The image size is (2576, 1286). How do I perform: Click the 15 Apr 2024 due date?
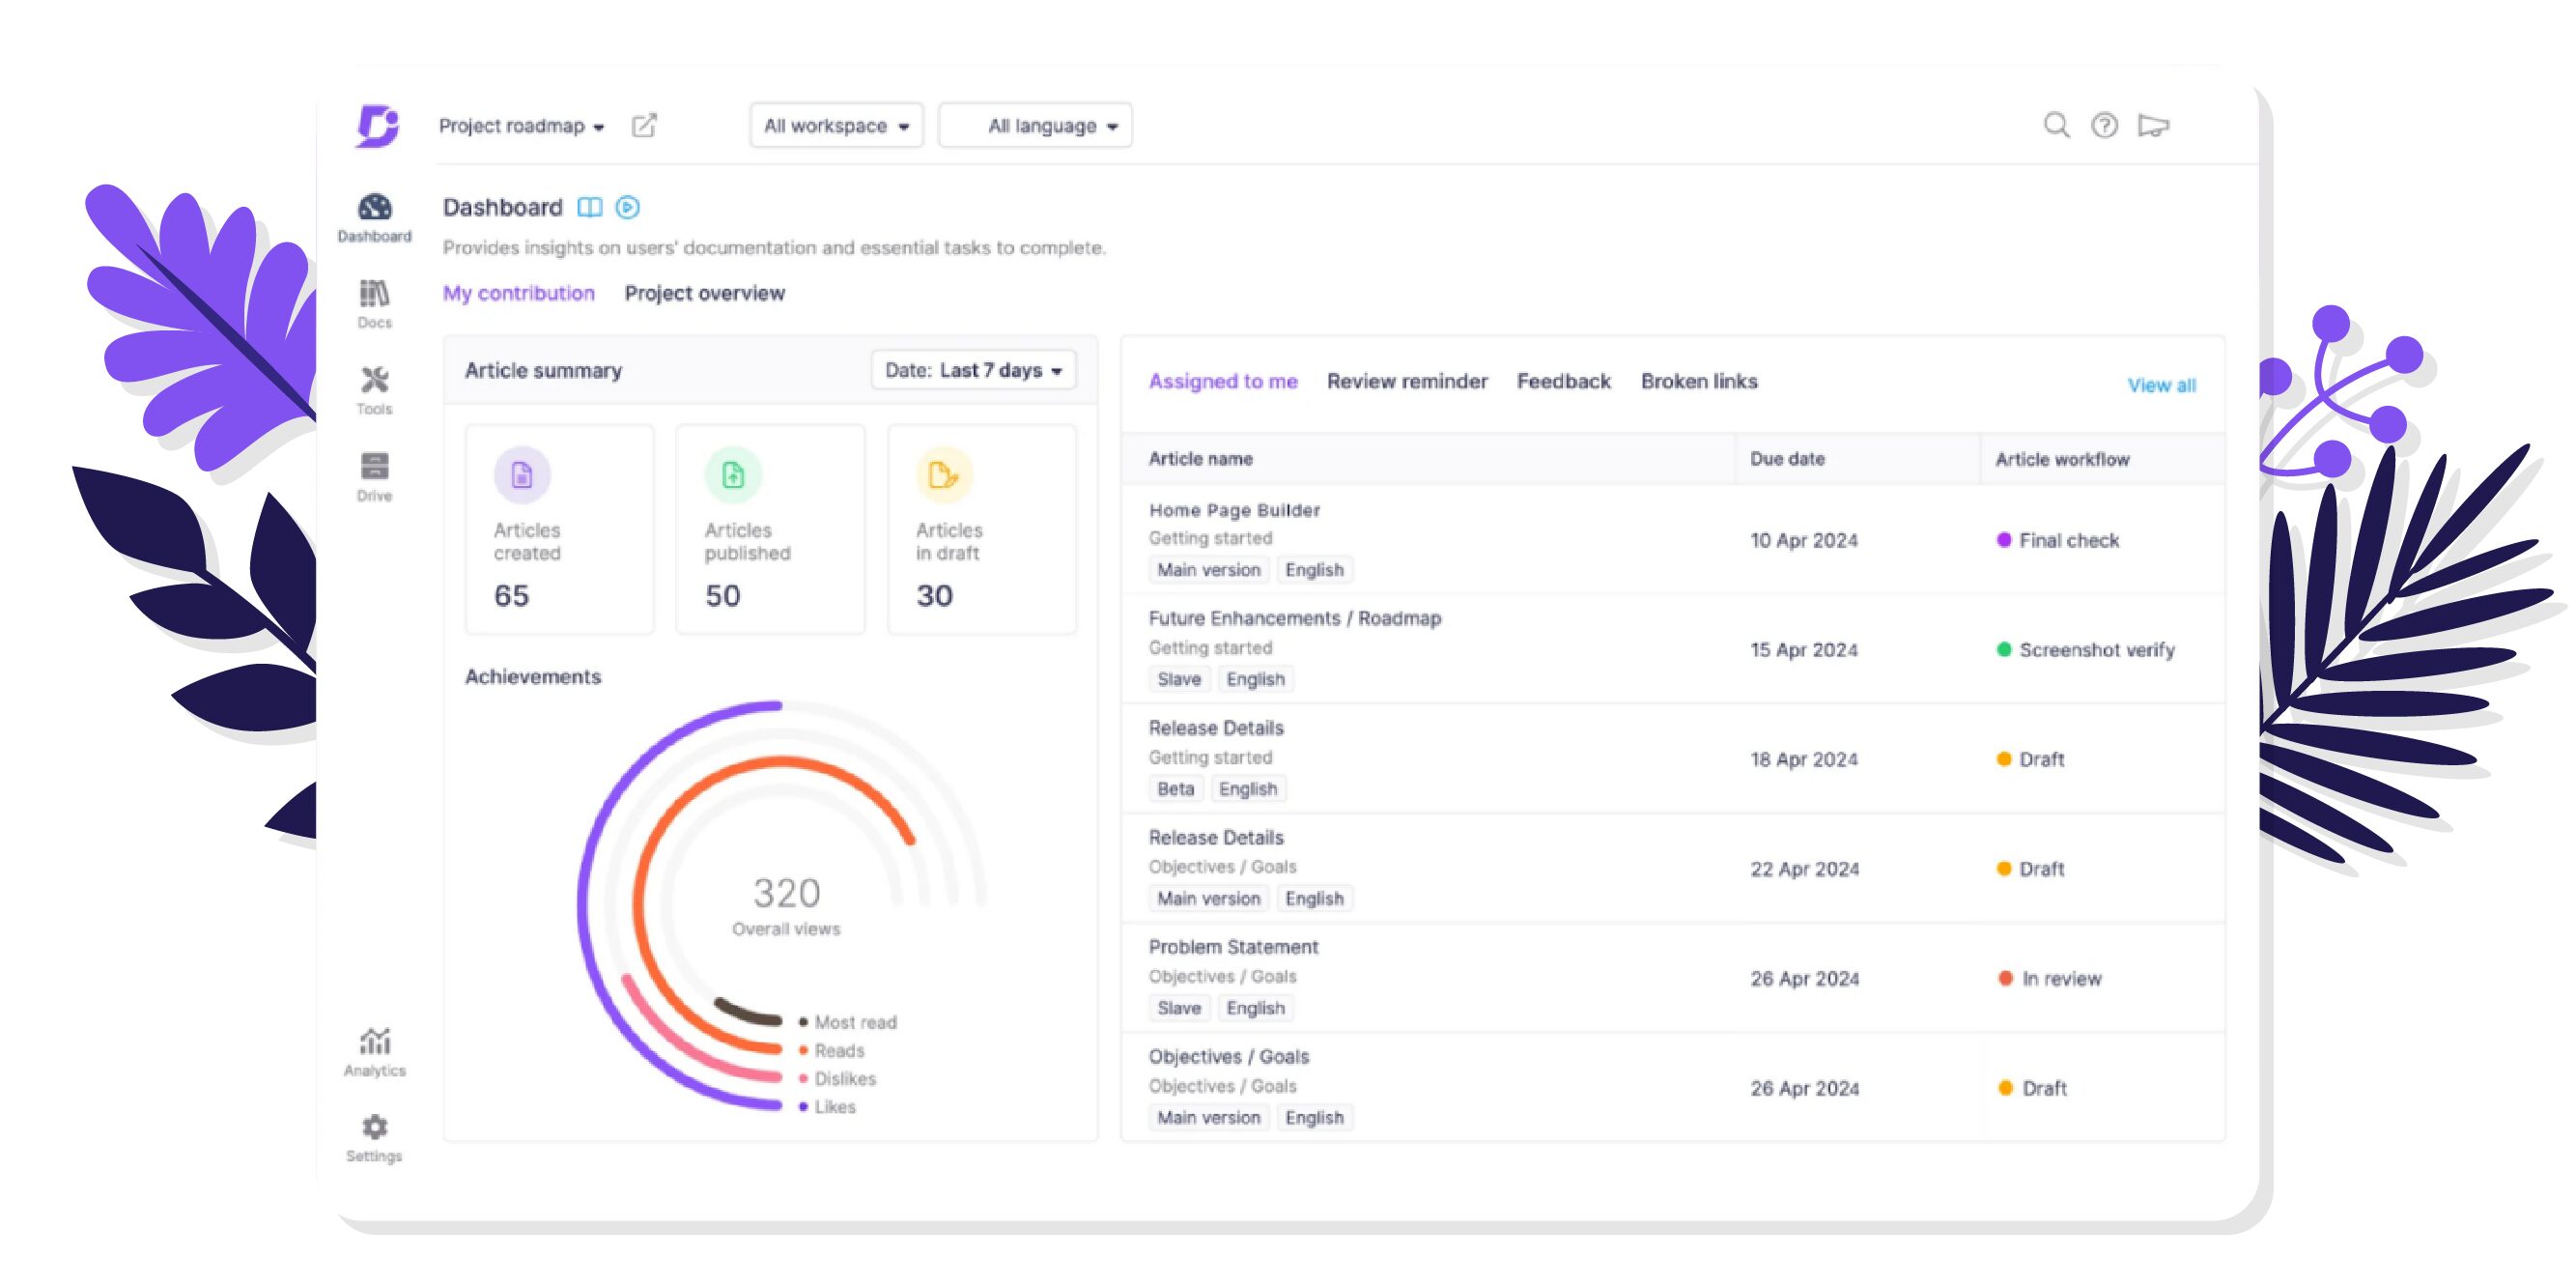coord(1803,651)
